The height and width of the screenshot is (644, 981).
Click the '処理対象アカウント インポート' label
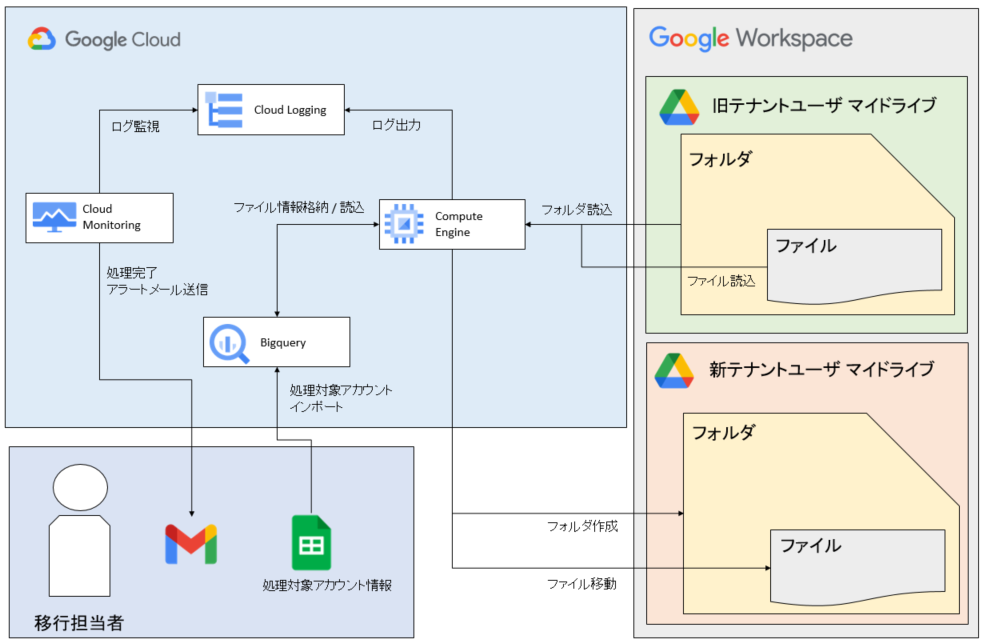[x=341, y=398]
